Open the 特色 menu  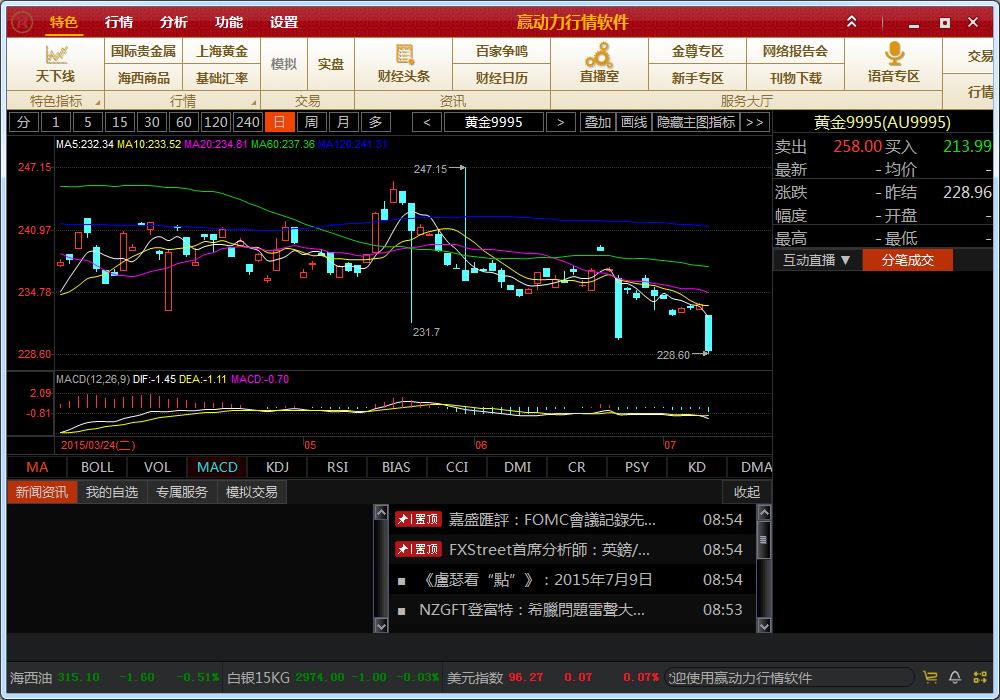pos(63,22)
